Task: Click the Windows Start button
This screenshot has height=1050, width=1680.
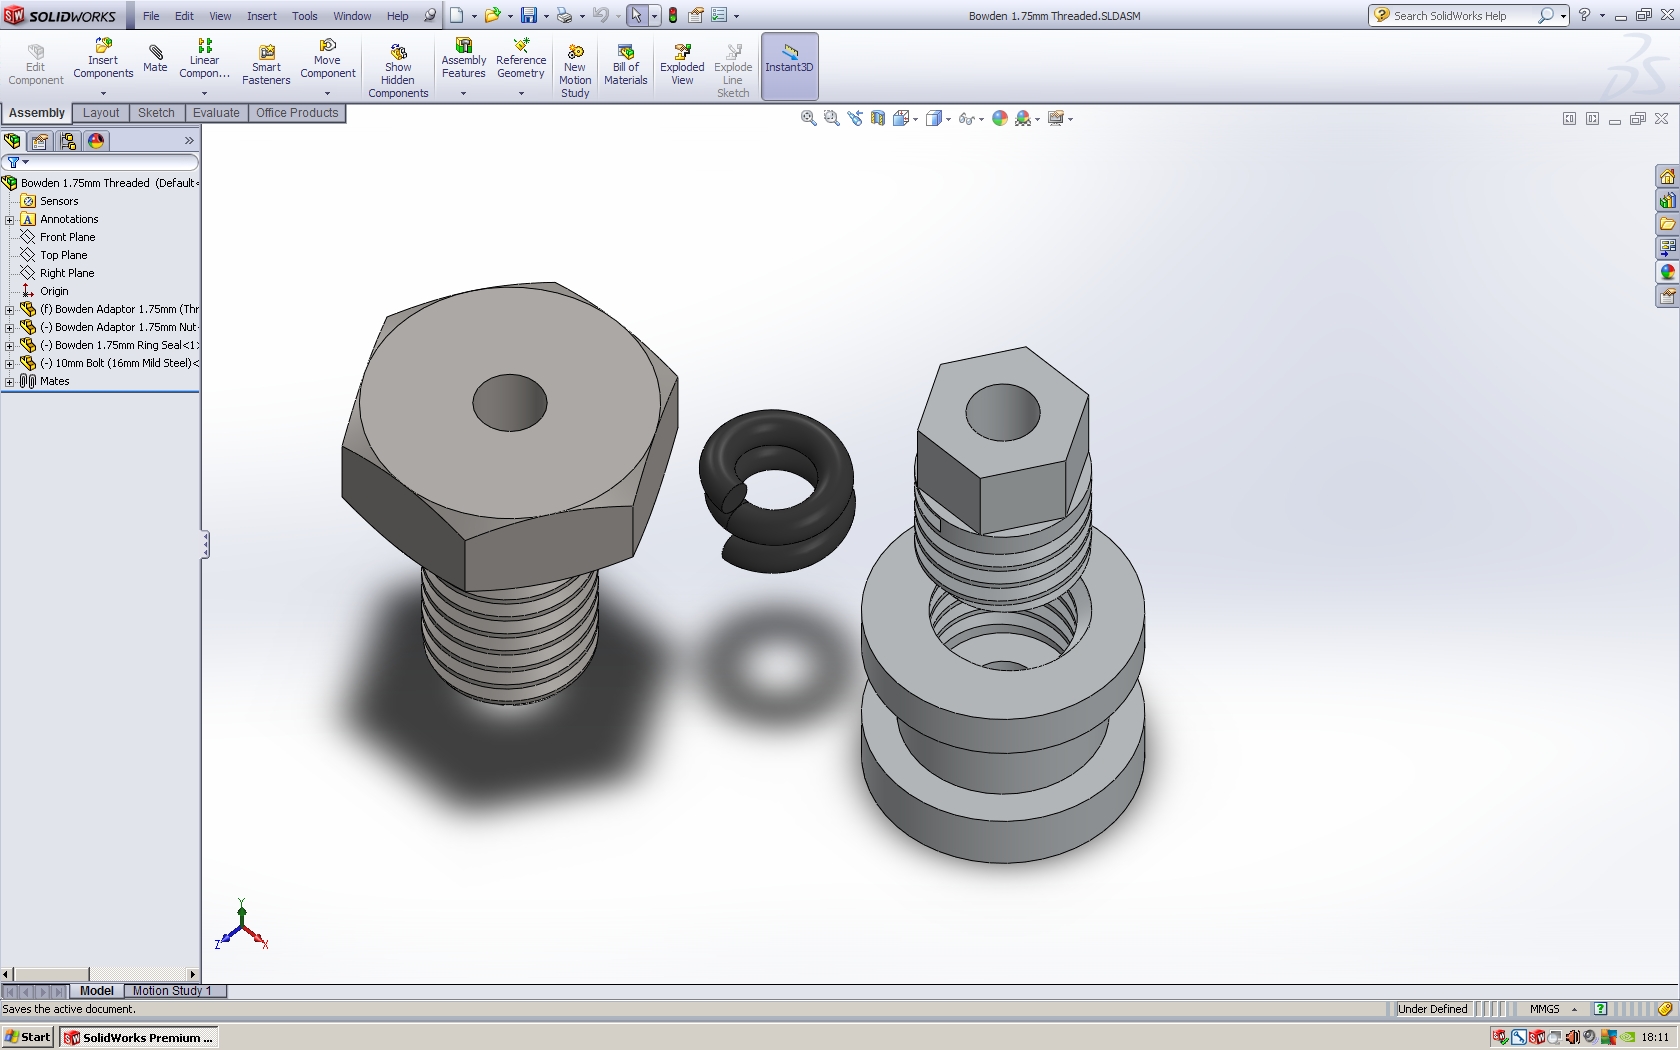Action: click(28, 1037)
